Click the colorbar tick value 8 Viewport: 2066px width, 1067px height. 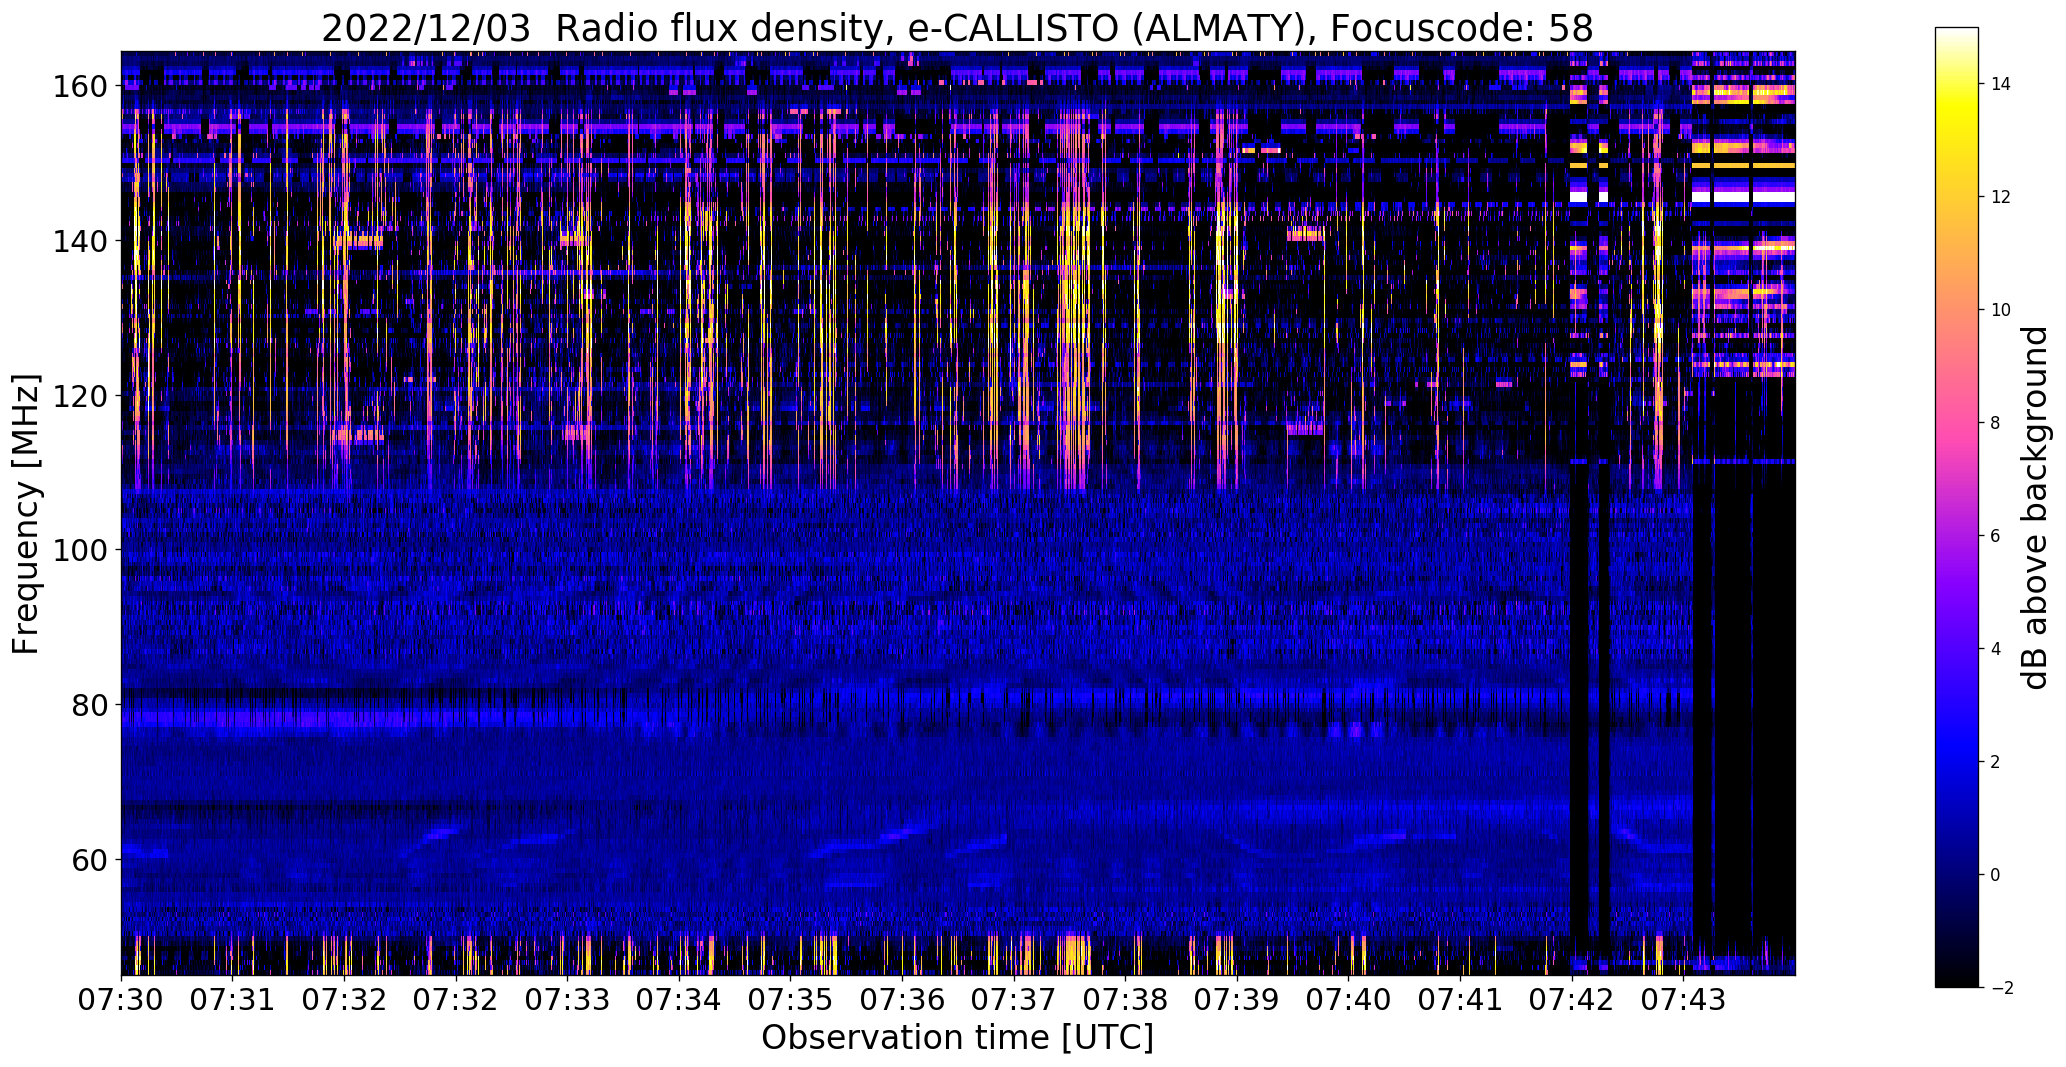[x=1996, y=423]
